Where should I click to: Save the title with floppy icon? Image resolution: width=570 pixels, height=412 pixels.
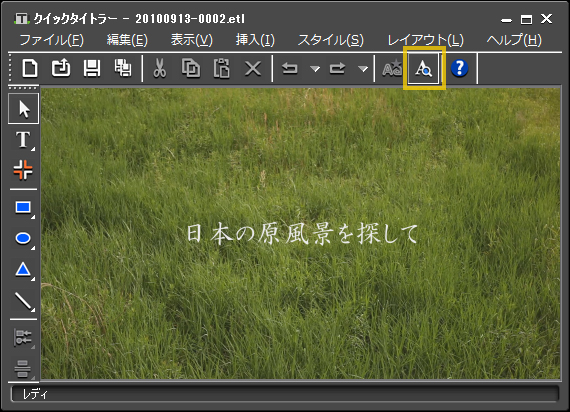point(92,68)
